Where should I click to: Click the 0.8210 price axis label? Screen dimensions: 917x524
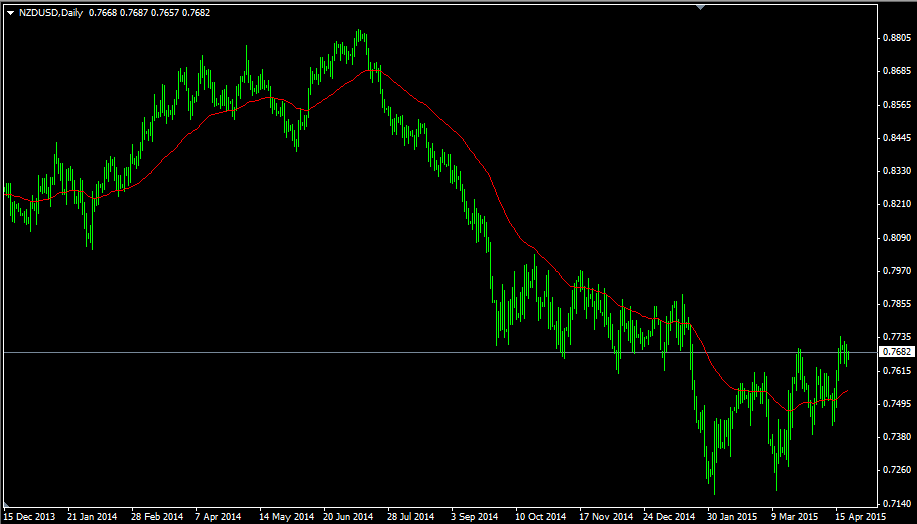(x=897, y=204)
